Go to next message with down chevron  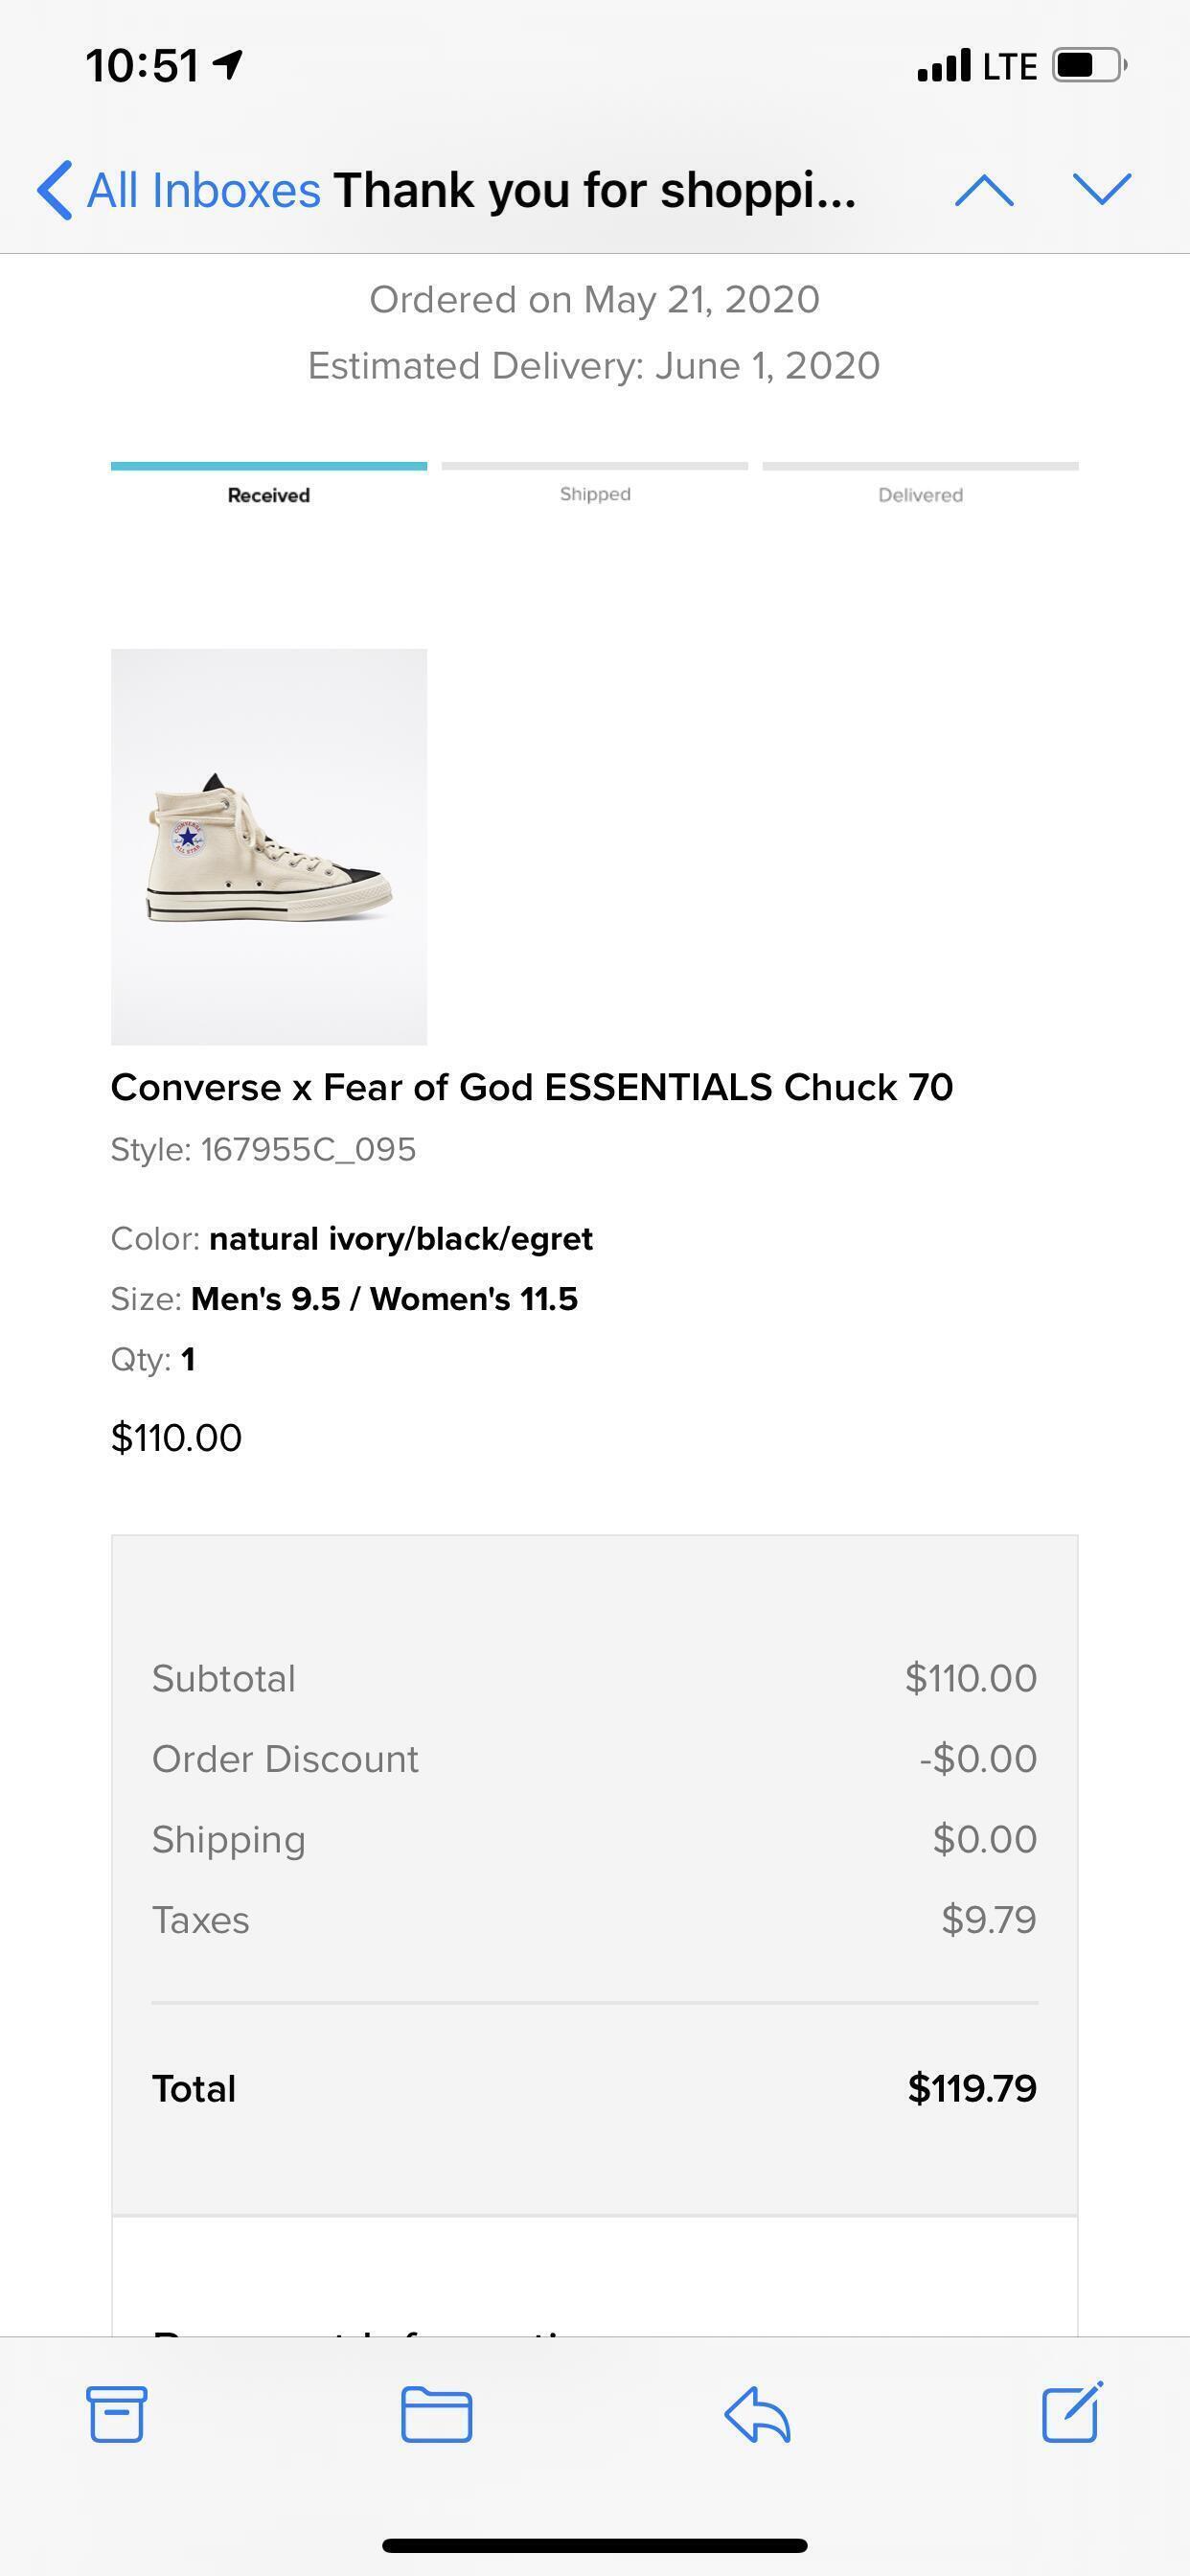1101,189
